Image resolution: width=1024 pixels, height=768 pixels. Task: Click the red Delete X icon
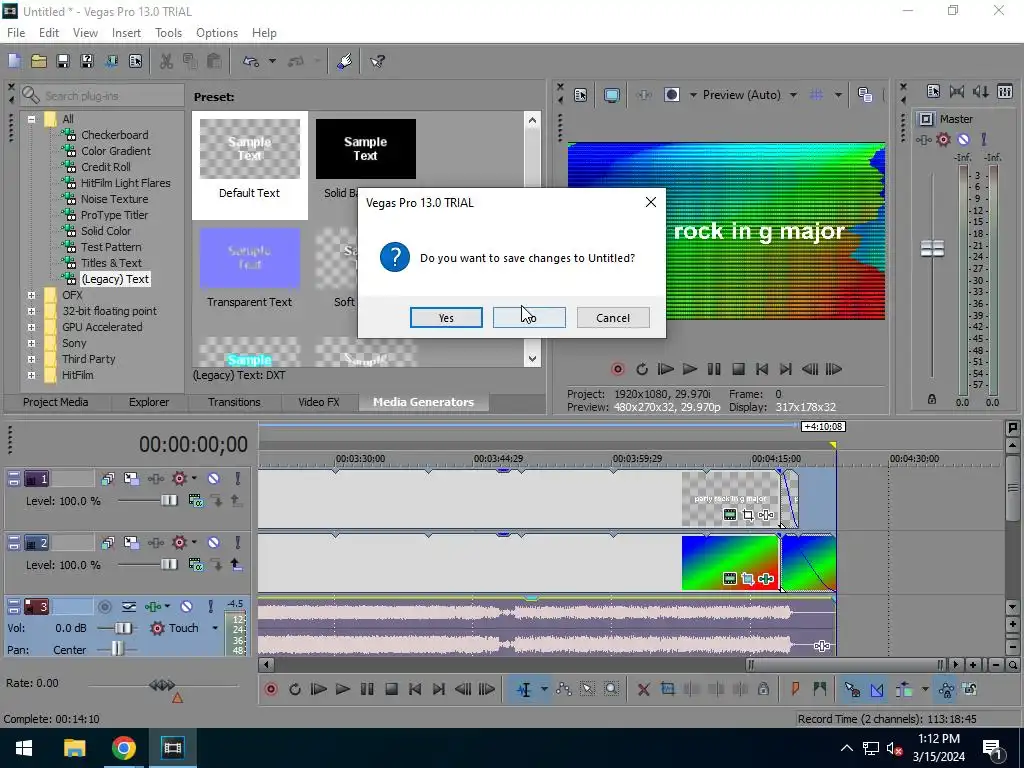click(x=643, y=689)
